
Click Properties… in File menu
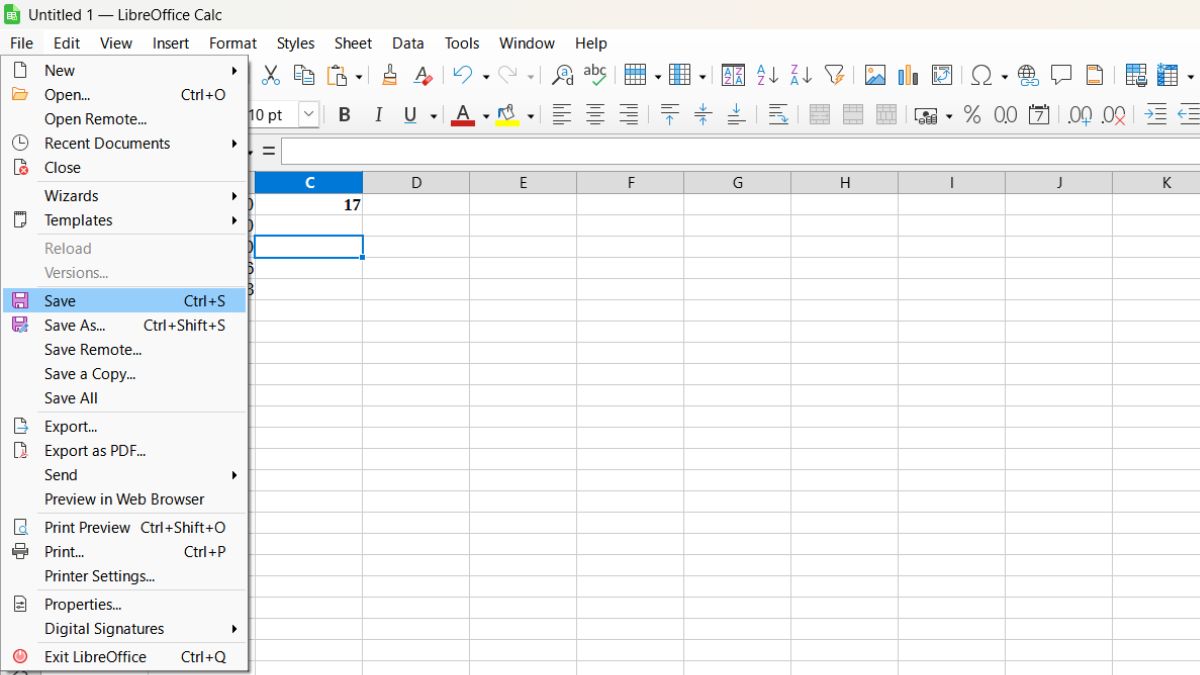pyautogui.click(x=125, y=604)
